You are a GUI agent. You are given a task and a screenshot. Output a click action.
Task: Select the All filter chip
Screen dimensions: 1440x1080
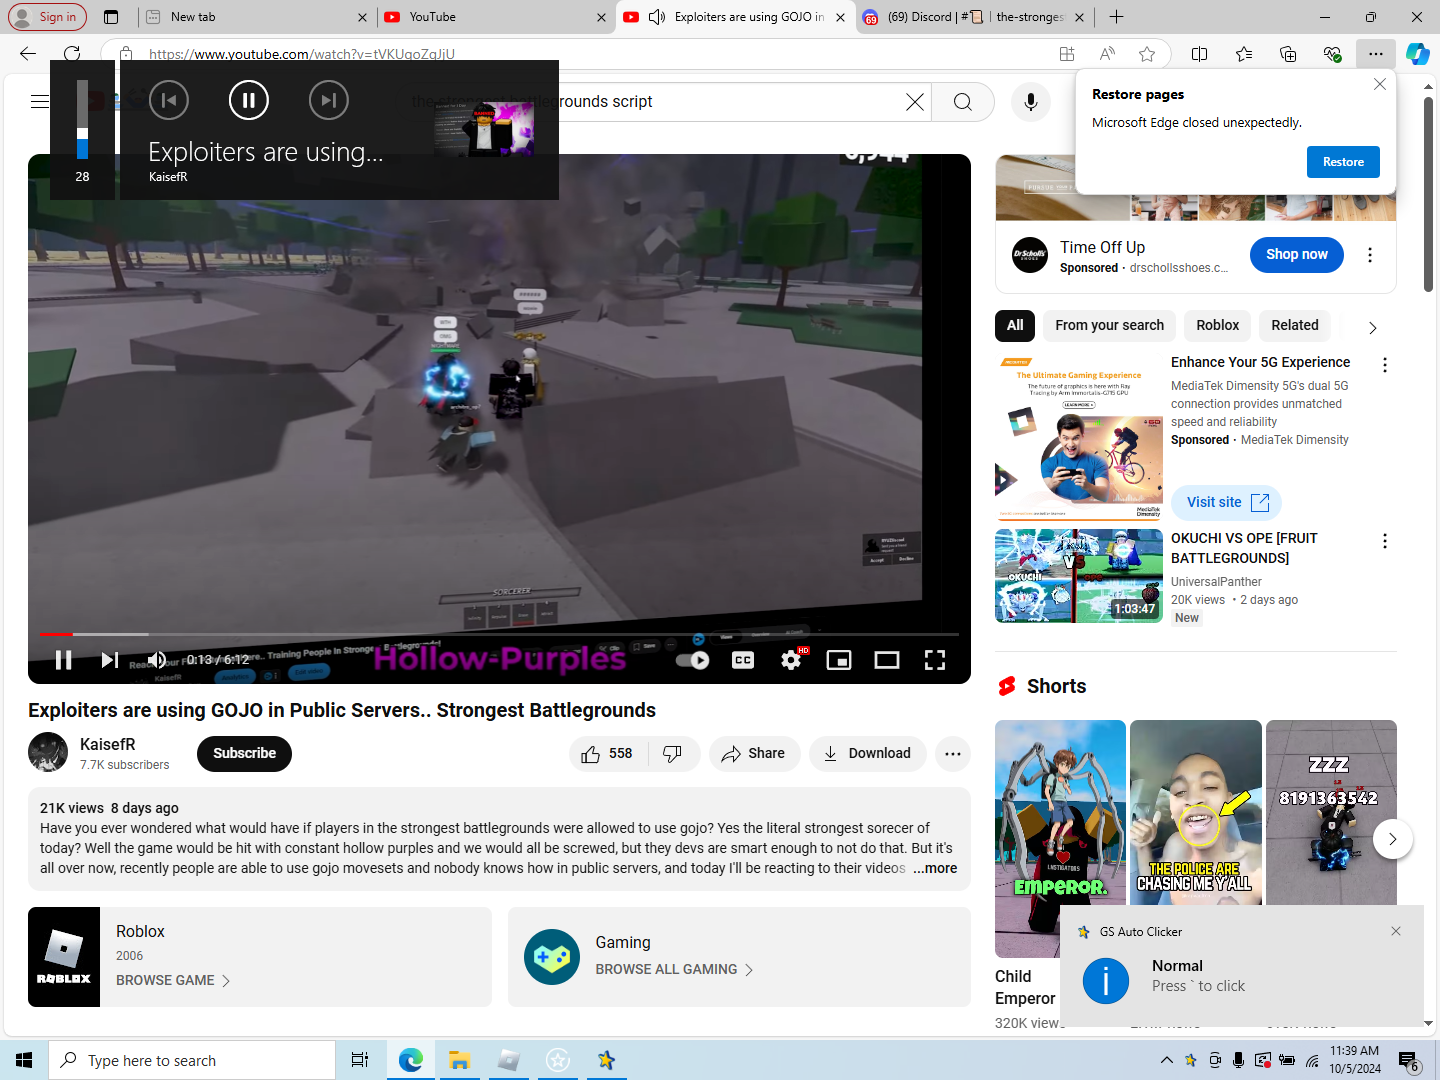[x=1015, y=326]
